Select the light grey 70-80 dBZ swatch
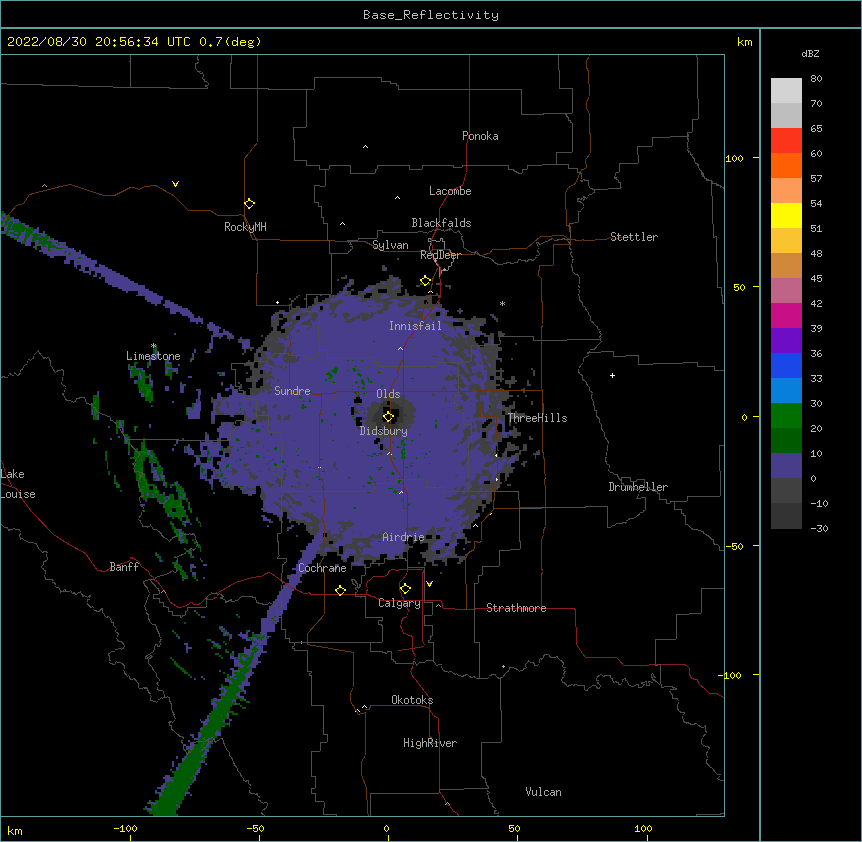Screen dimensions: 862x842 tap(786, 91)
